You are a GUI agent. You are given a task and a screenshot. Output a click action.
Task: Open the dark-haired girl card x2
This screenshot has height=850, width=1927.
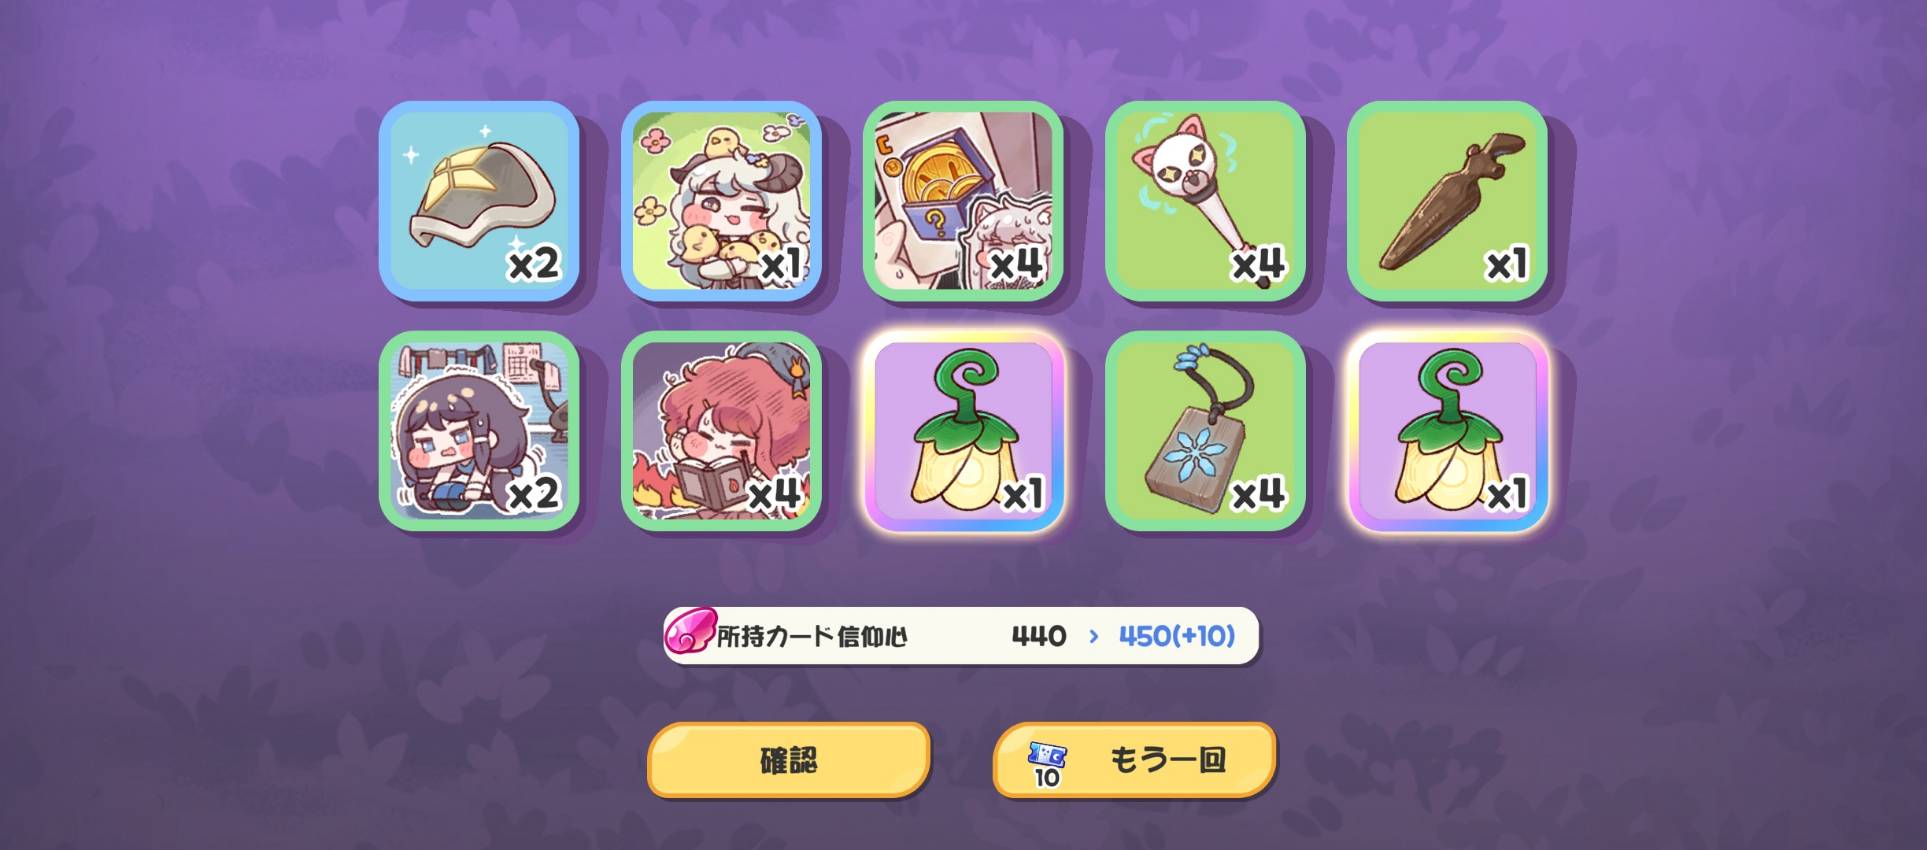pos(479,430)
